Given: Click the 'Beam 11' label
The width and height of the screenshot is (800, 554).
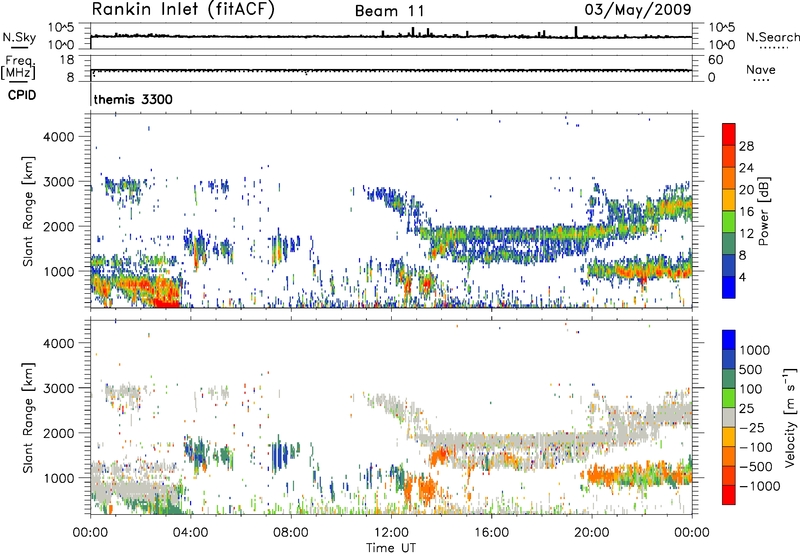Looking at the screenshot, I should click(x=390, y=11).
